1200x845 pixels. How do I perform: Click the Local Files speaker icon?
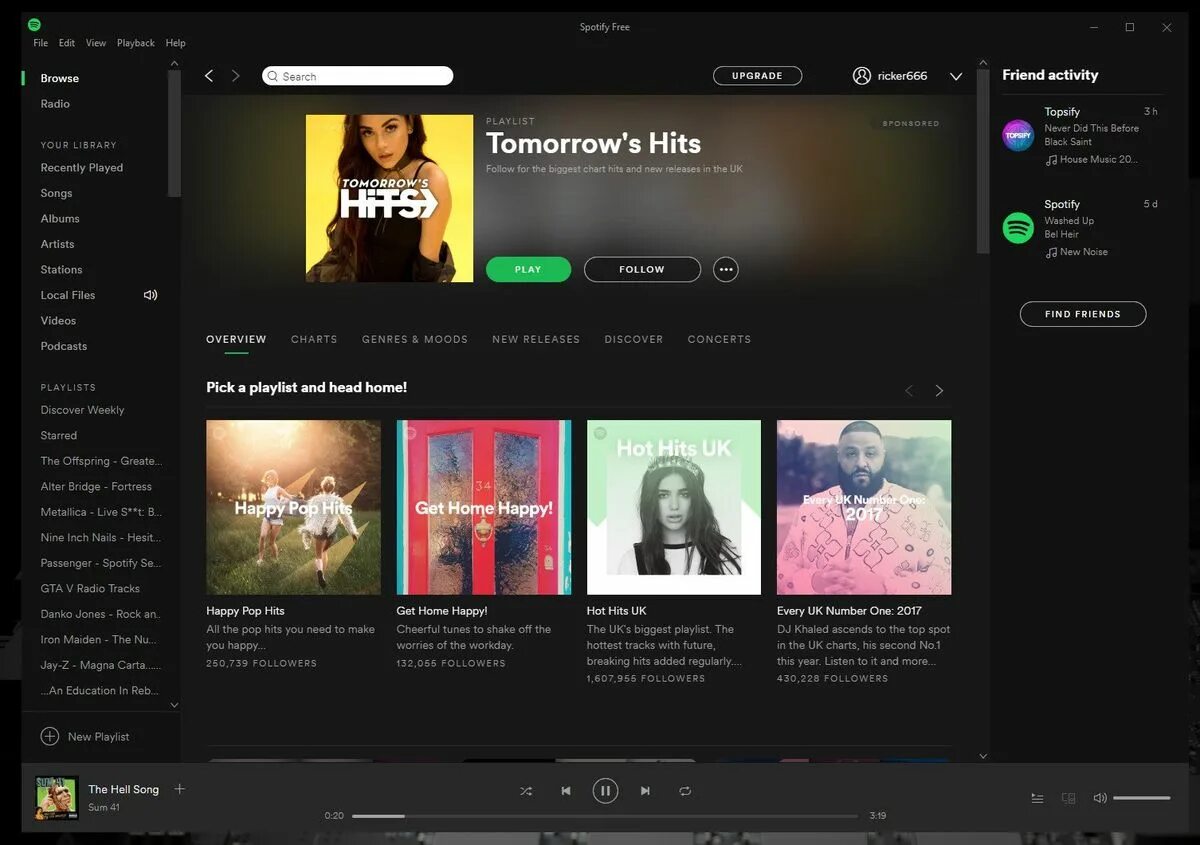(150, 295)
